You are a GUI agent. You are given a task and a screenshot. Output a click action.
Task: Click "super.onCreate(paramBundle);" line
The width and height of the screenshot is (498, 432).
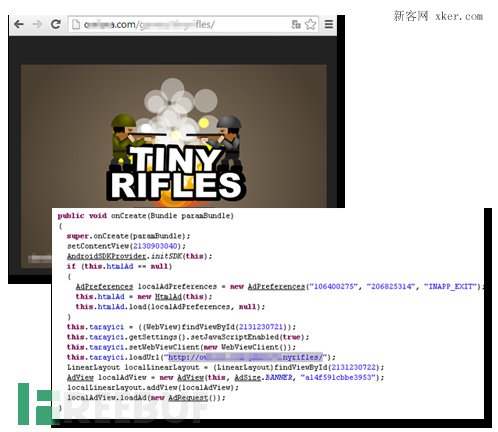(x=128, y=236)
